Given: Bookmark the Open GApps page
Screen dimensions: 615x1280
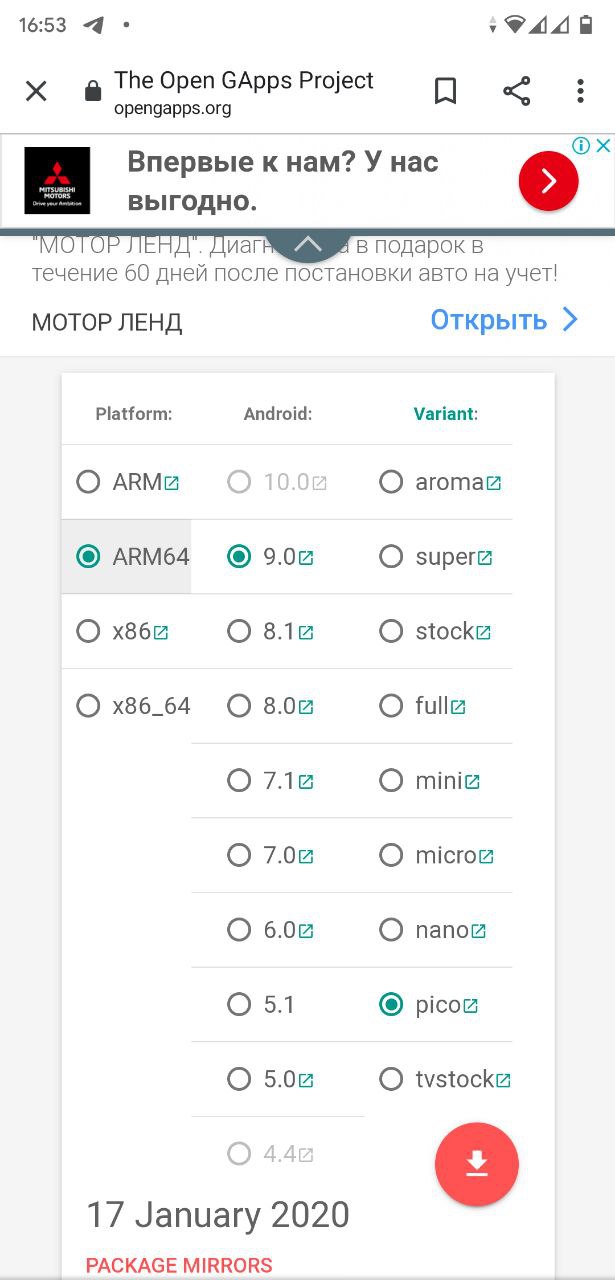Looking at the screenshot, I should 446,92.
